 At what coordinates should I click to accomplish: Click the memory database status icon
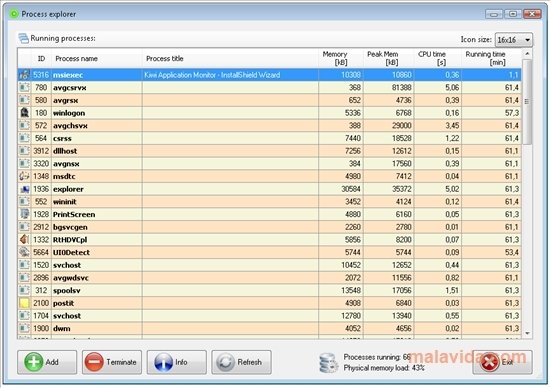pos(328,363)
